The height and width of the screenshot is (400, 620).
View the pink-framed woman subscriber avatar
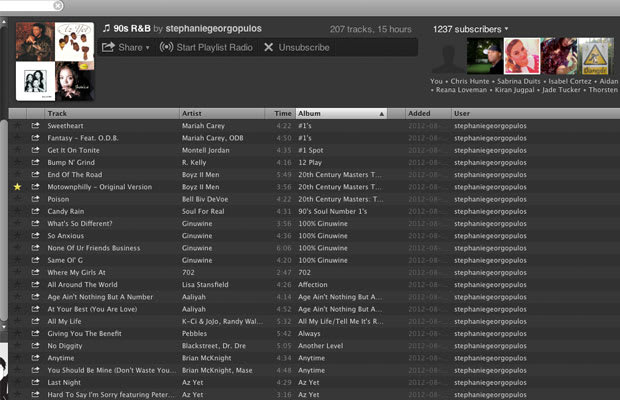pos(522,56)
